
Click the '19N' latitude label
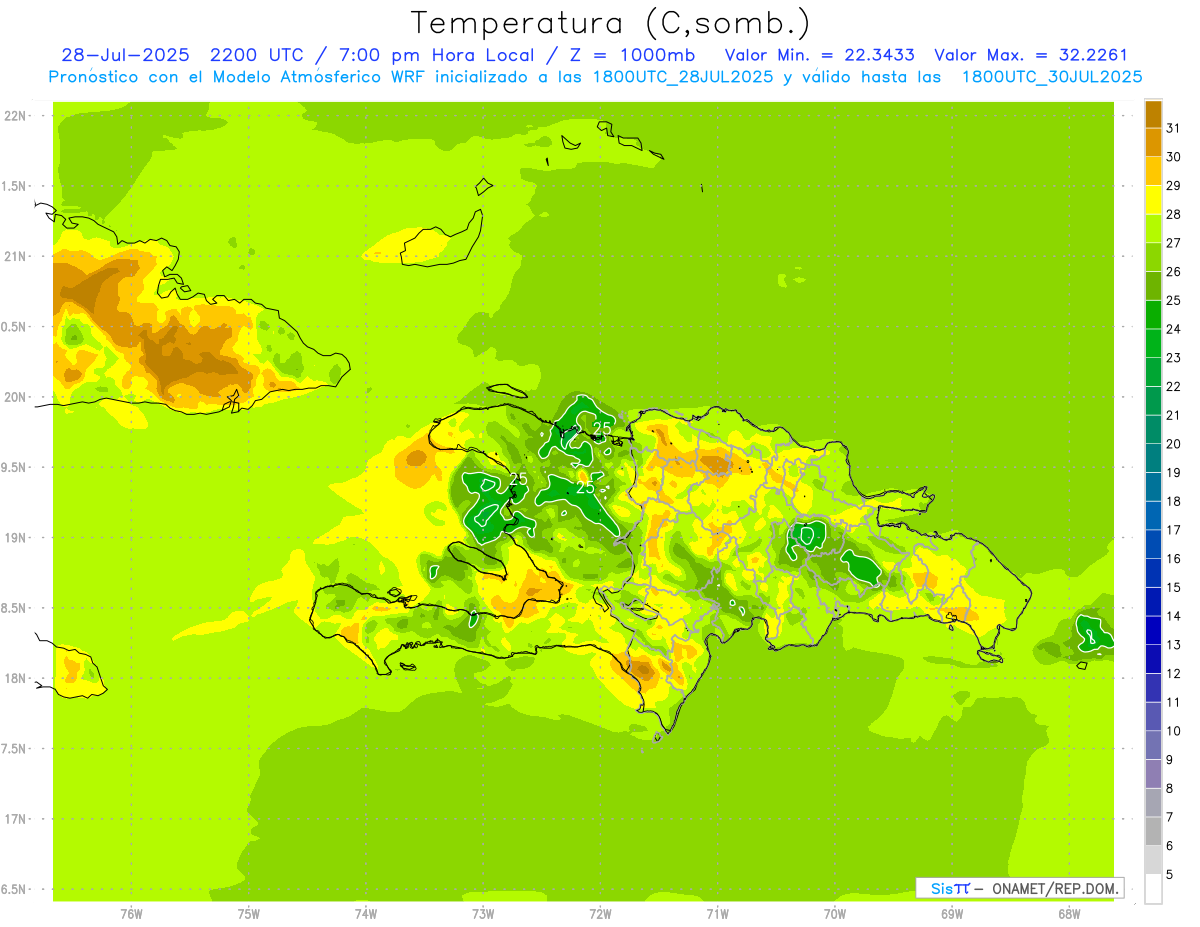(15, 538)
